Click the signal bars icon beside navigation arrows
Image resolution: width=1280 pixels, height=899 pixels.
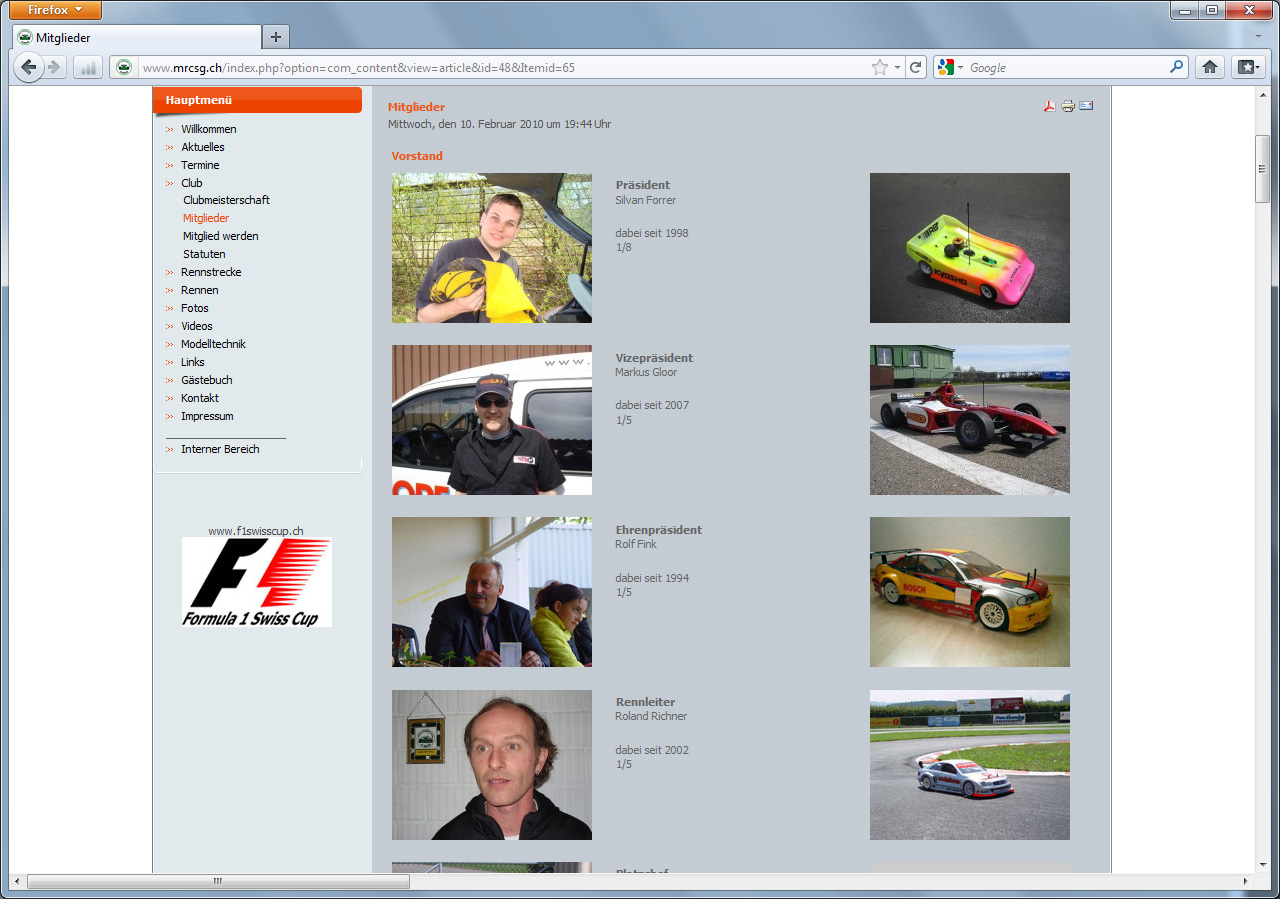[87, 67]
